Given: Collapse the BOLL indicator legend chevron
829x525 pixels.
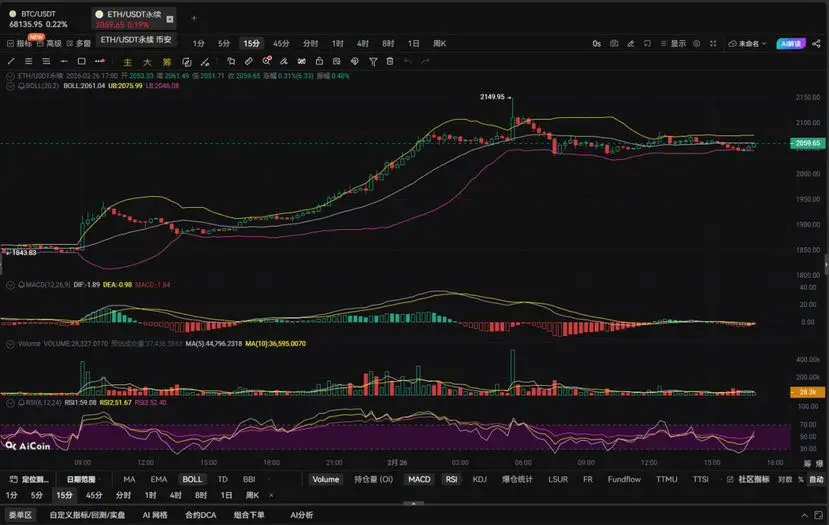Looking at the screenshot, I should (x=10, y=85).
